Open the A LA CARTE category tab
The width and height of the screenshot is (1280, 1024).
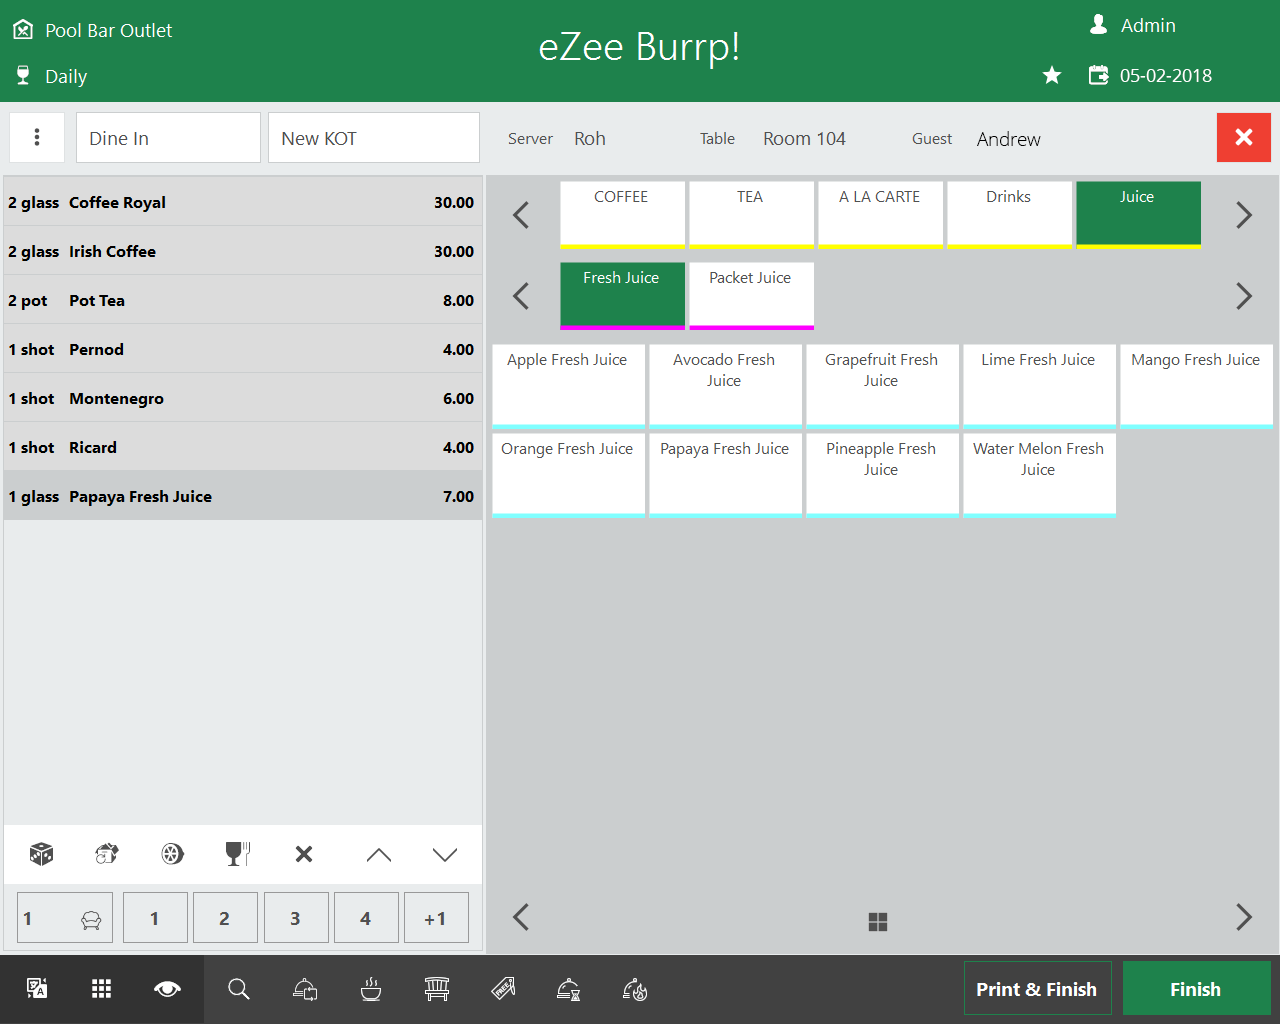pos(880,214)
